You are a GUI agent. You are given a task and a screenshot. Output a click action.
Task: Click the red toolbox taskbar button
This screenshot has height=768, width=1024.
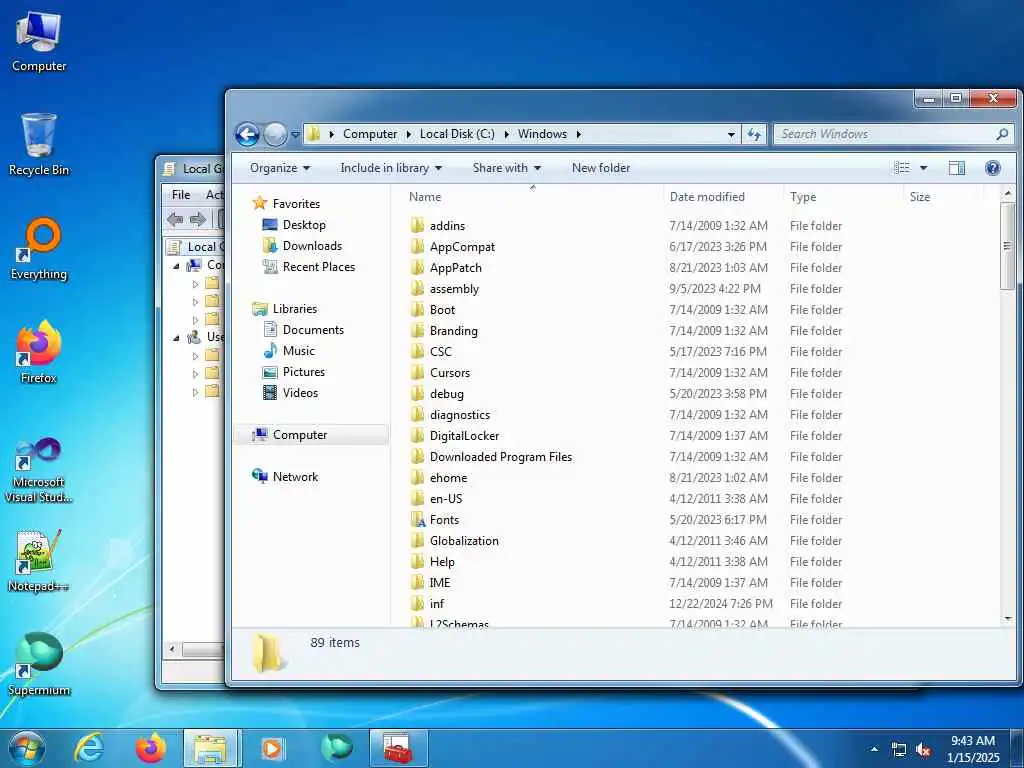(398, 748)
